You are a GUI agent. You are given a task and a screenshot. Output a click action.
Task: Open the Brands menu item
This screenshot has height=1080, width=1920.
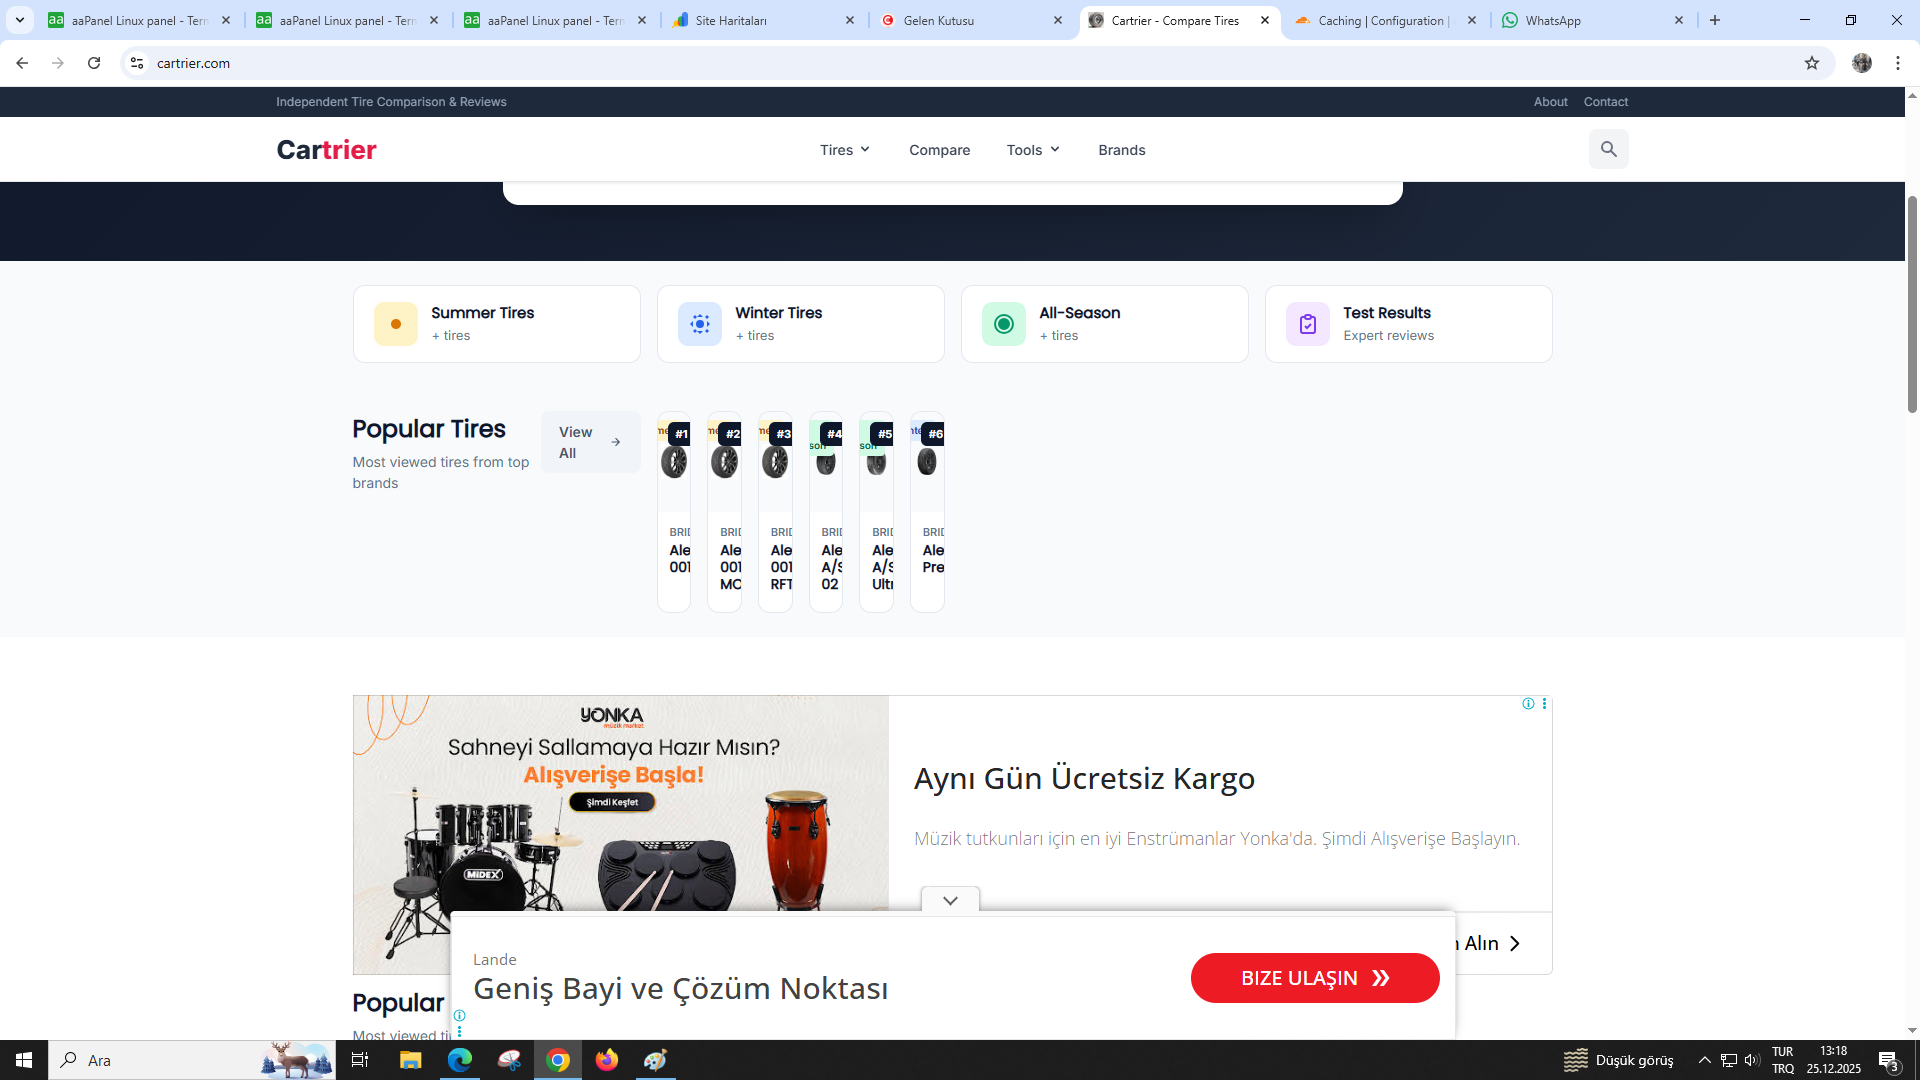(x=1122, y=150)
